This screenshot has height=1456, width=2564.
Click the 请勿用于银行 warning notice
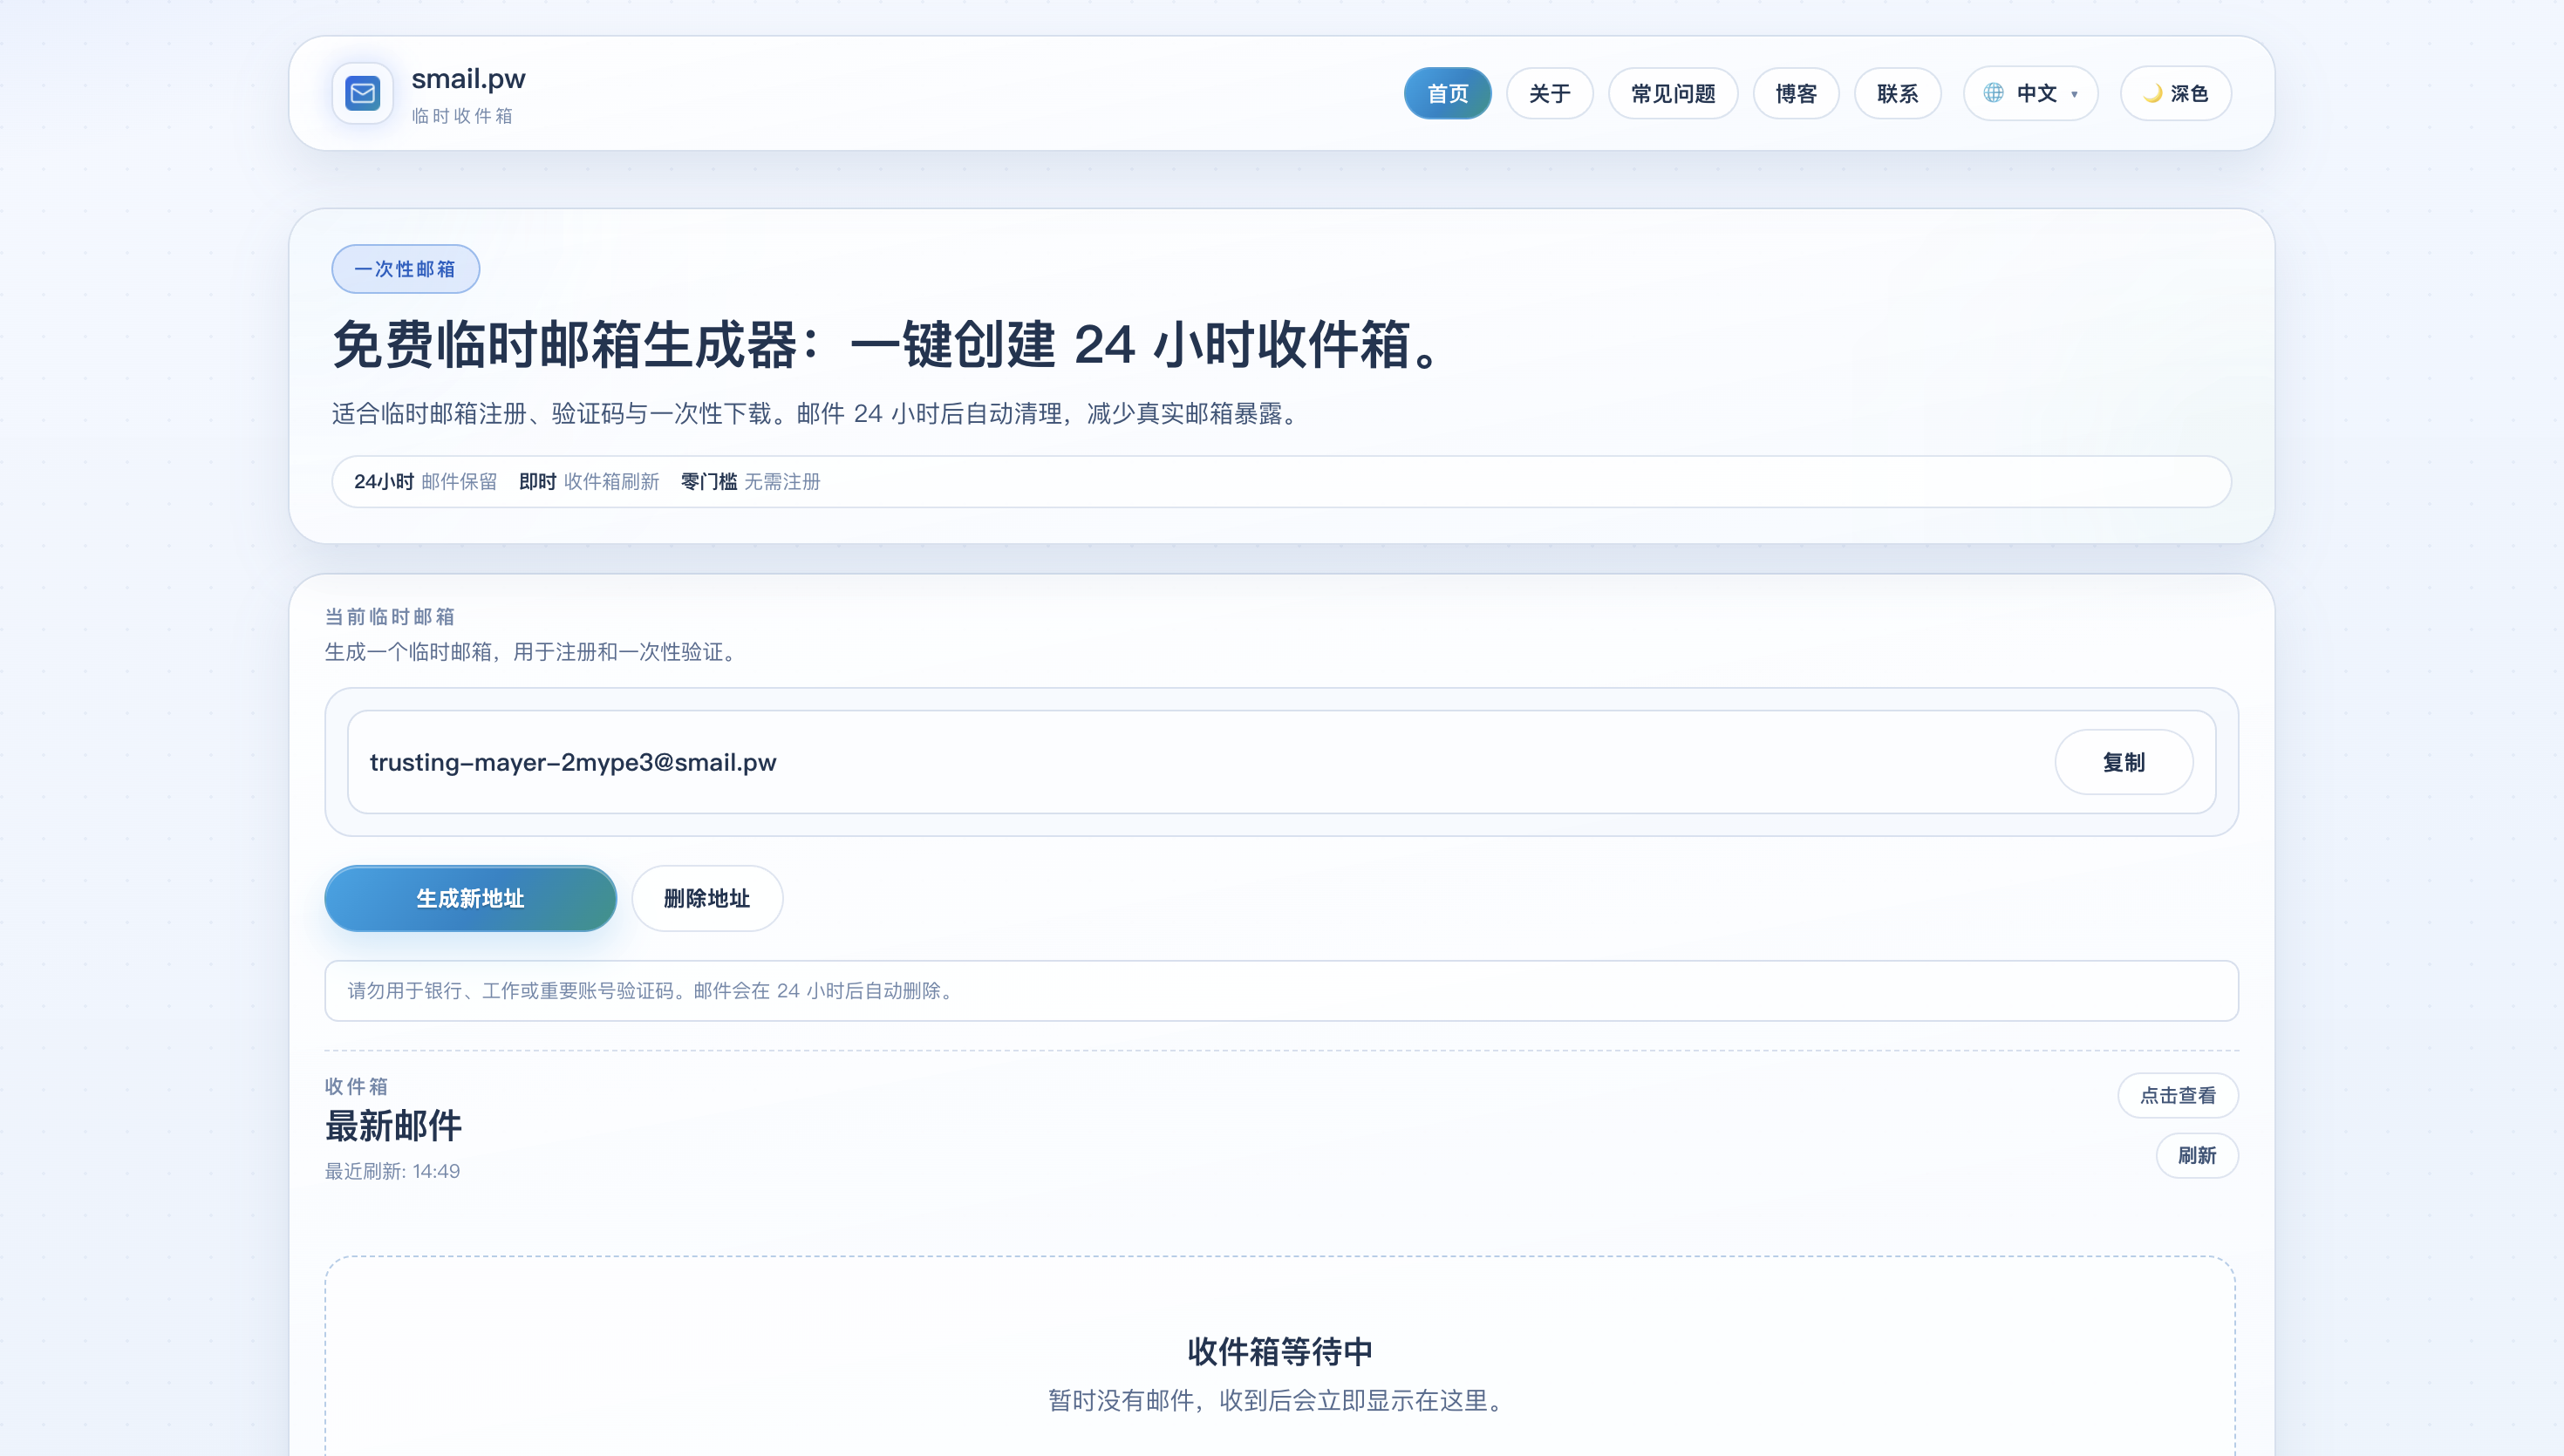pos(1281,991)
